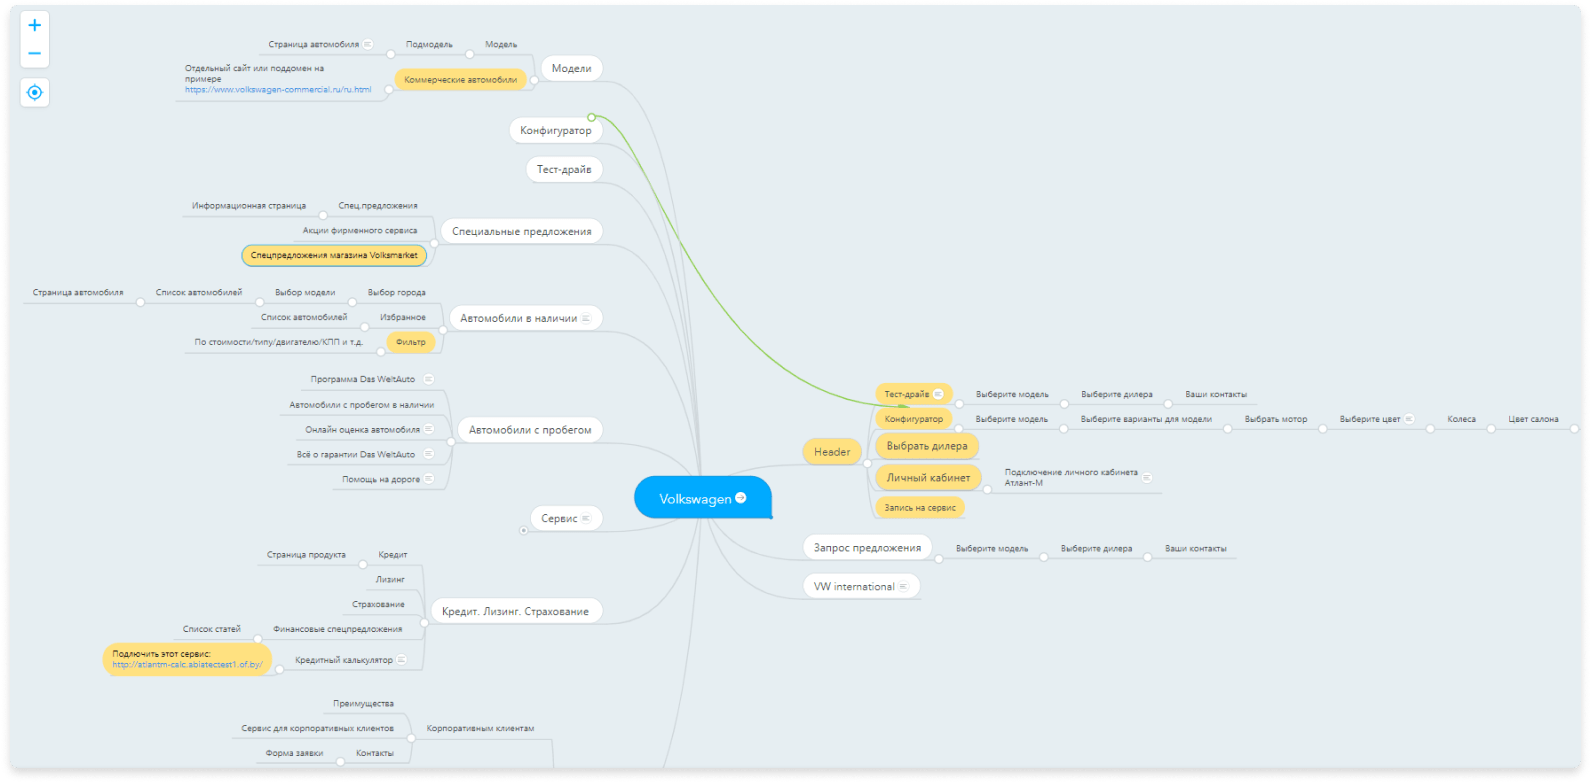This screenshot has height=783, width=1591.
Task: Open note icon beside Программа Das WeltAuto
Action: click(x=428, y=379)
